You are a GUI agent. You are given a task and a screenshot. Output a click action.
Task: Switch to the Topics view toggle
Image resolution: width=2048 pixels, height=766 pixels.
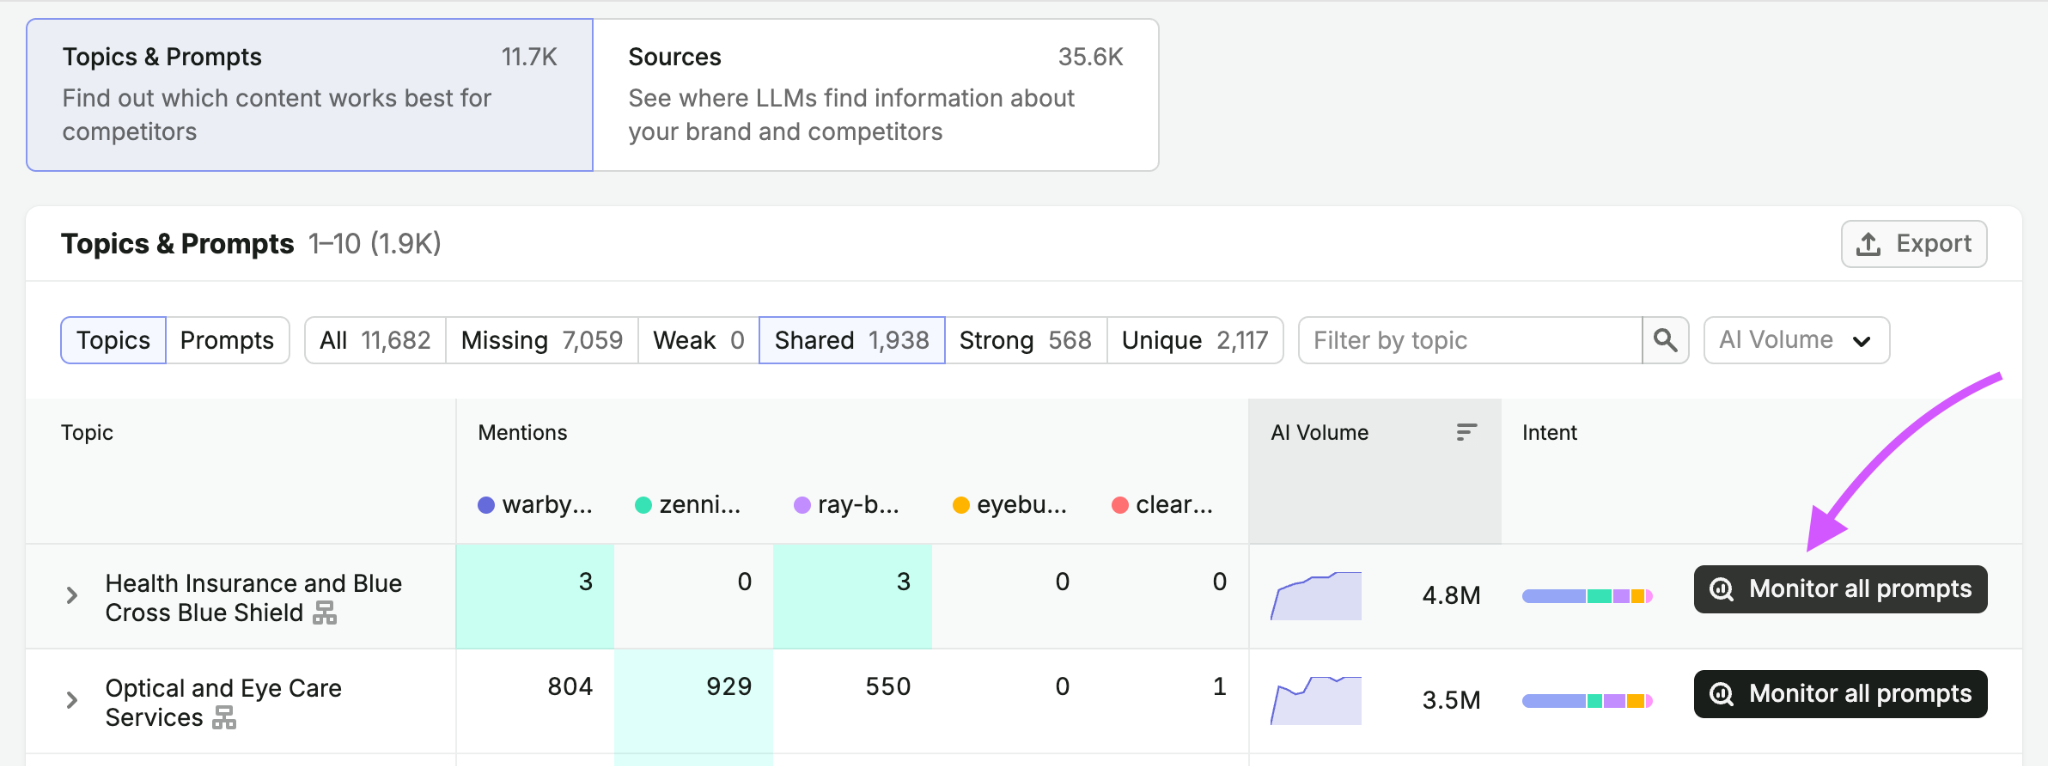click(113, 340)
